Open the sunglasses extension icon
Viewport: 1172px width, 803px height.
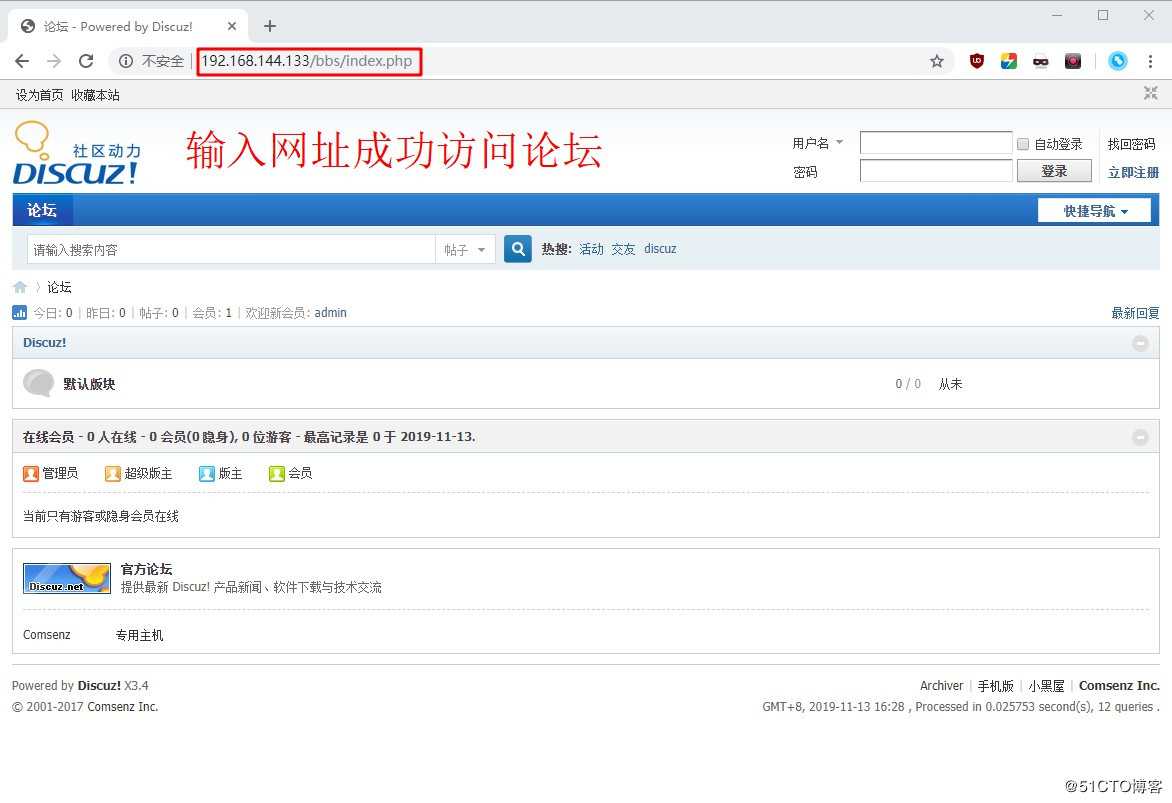click(1040, 61)
